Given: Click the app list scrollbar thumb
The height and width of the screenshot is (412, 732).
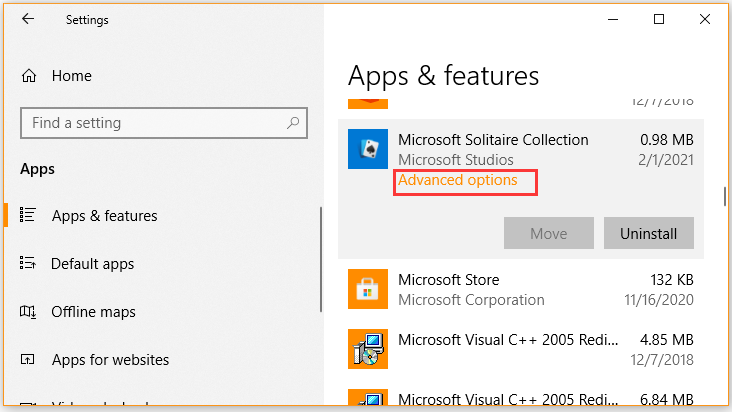Looking at the screenshot, I should point(725,196).
